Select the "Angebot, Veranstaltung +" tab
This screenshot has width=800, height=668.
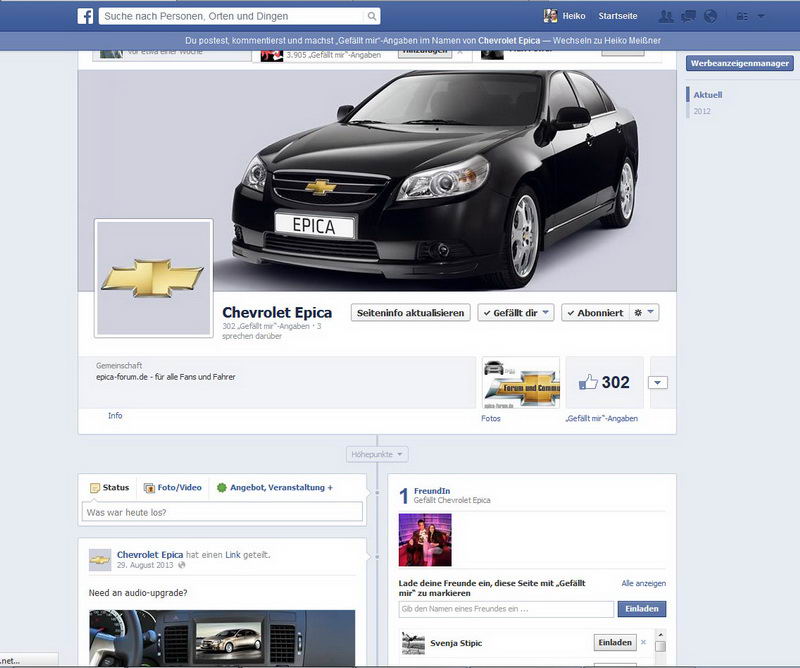coord(274,487)
